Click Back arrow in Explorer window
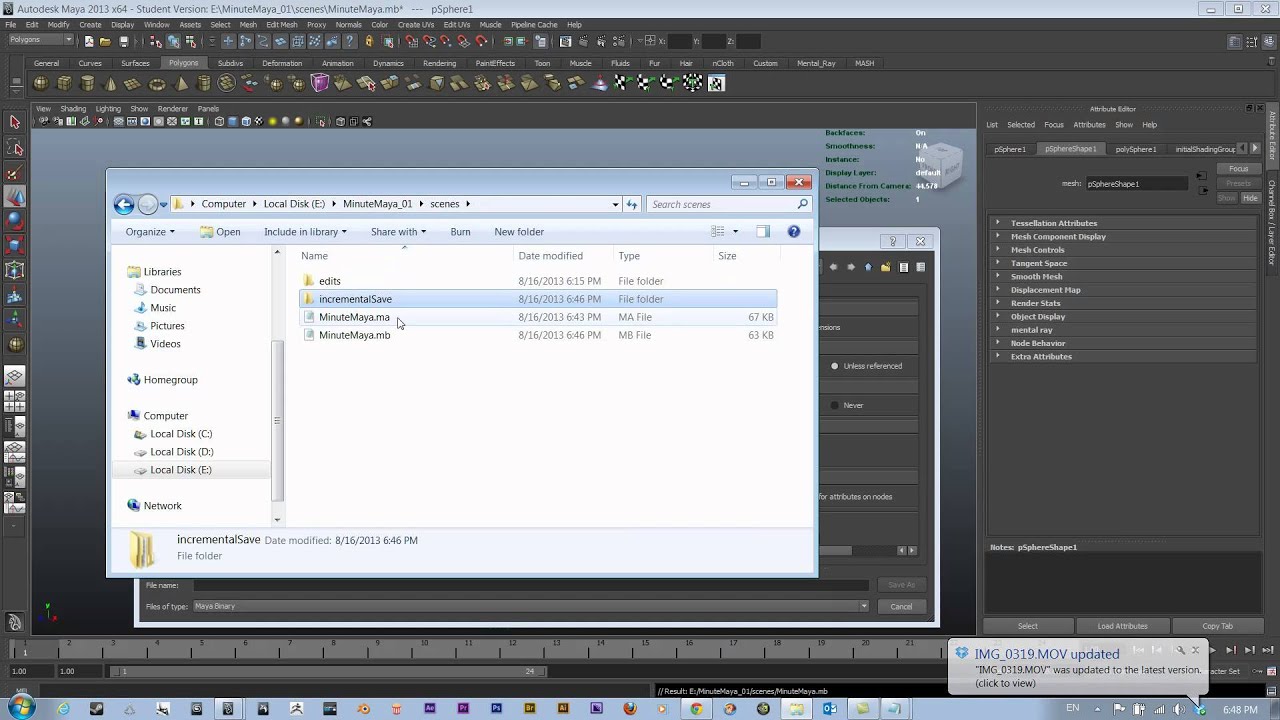This screenshot has height=720, width=1280. tap(124, 204)
